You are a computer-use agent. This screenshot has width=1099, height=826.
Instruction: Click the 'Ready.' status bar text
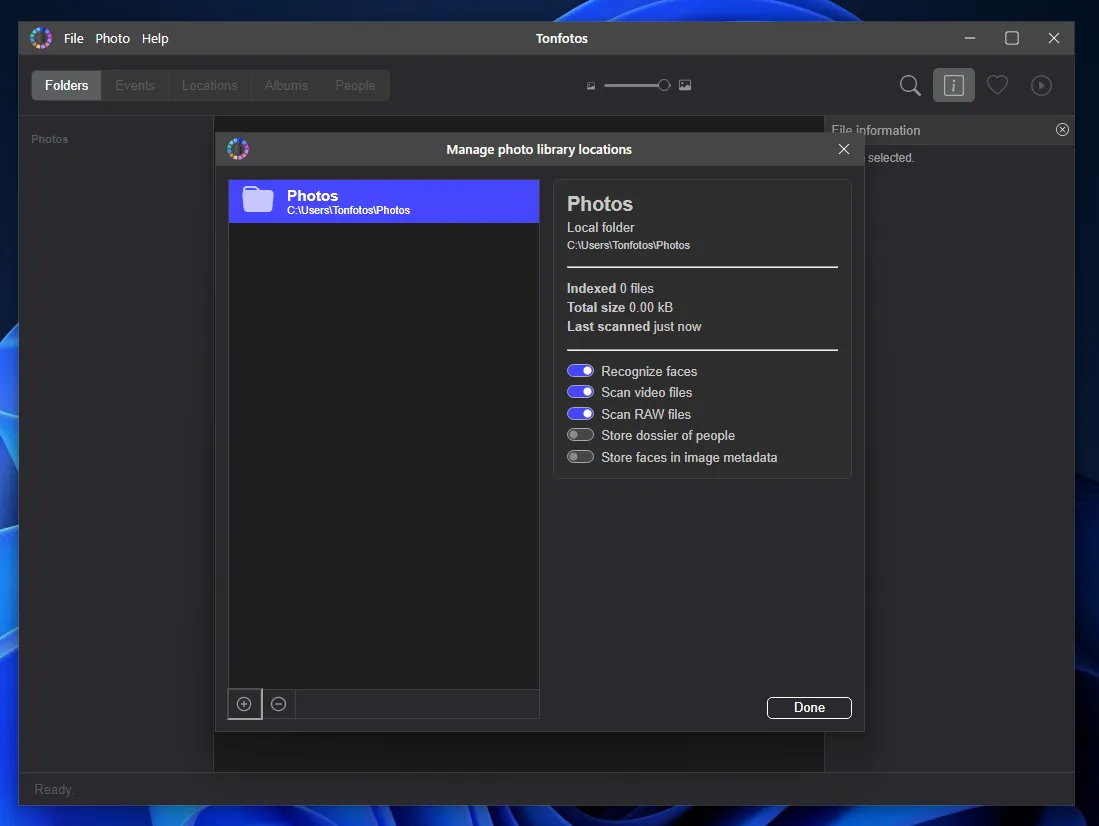point(53,790)
